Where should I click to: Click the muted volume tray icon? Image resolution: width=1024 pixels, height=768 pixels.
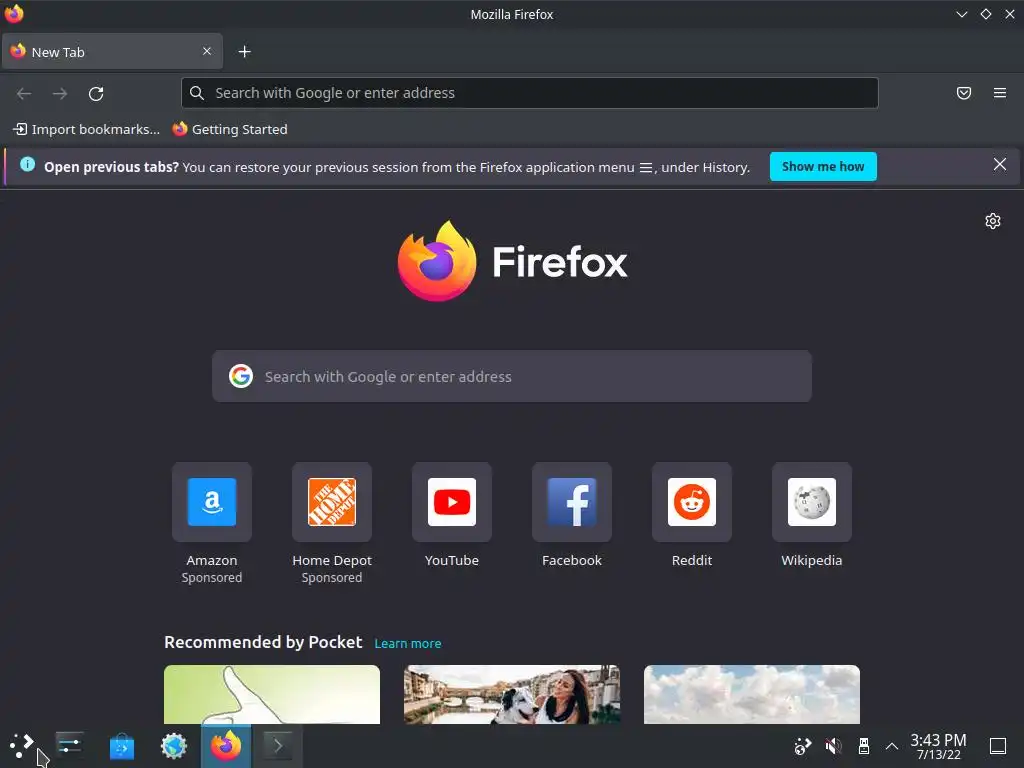pos(833,746)
